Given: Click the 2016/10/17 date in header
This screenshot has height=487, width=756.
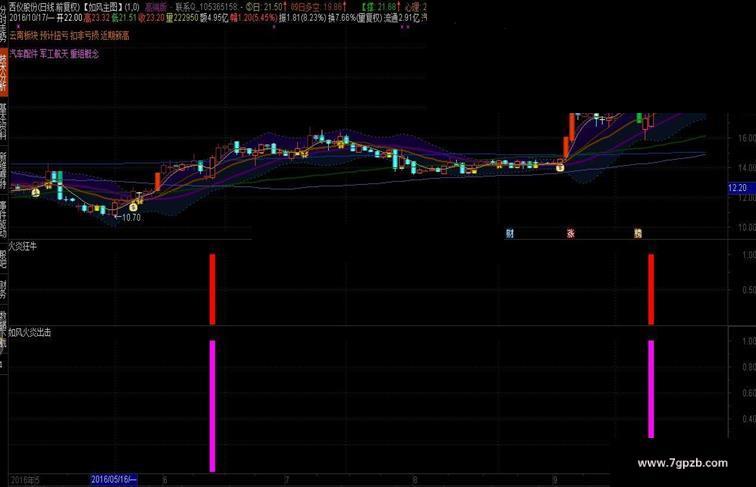Looking at the screenshot, I should [28, 17].
